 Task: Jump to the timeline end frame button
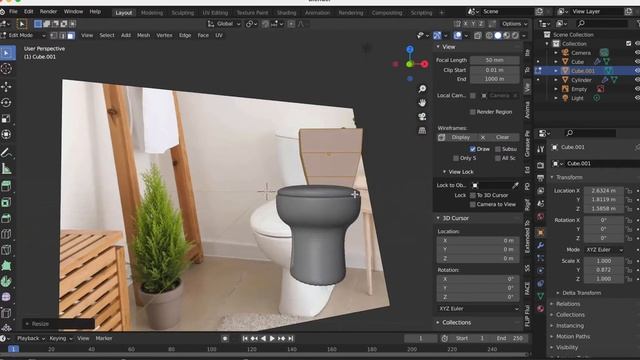click(291, 338)
